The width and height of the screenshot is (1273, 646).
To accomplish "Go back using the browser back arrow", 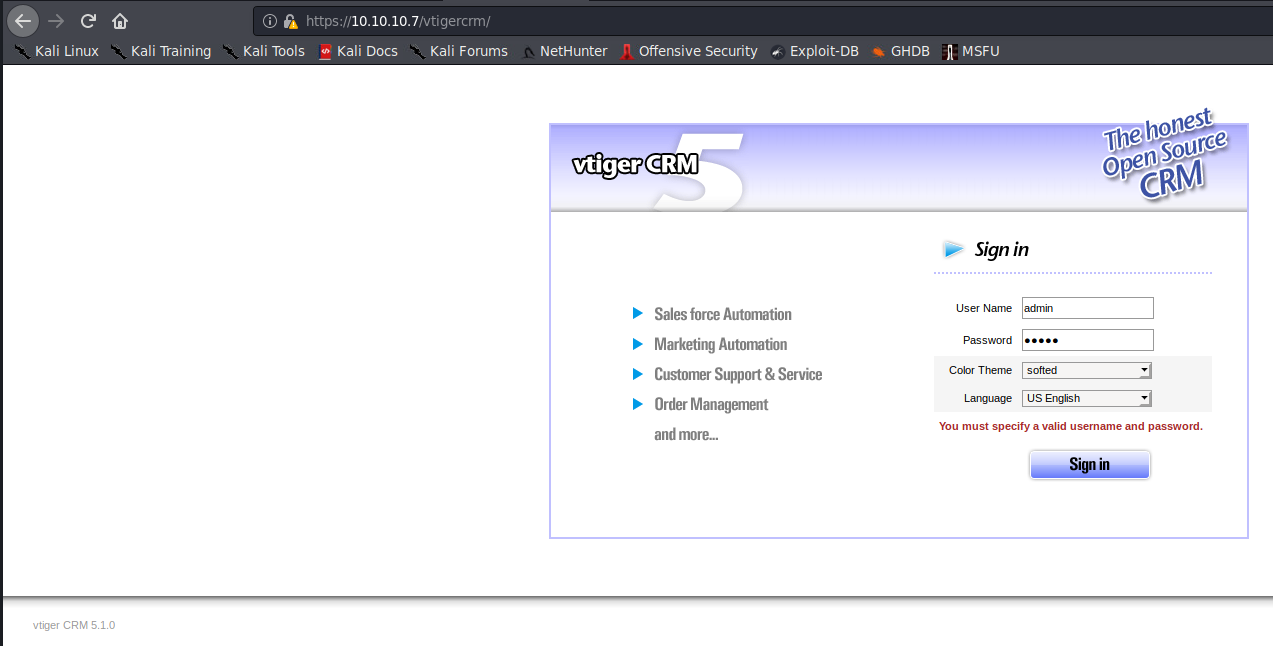I will 23,20.
